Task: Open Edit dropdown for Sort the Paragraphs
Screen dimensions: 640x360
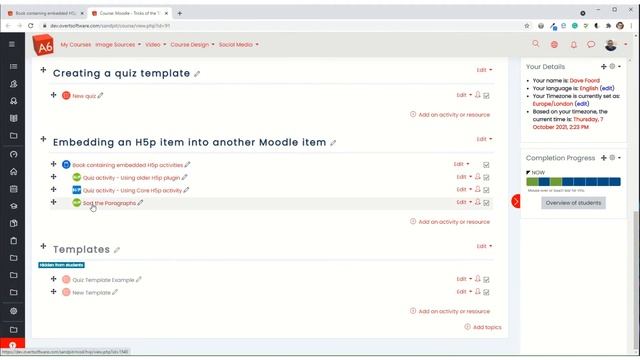Action: pyautogui.click(x=464, y=202)
